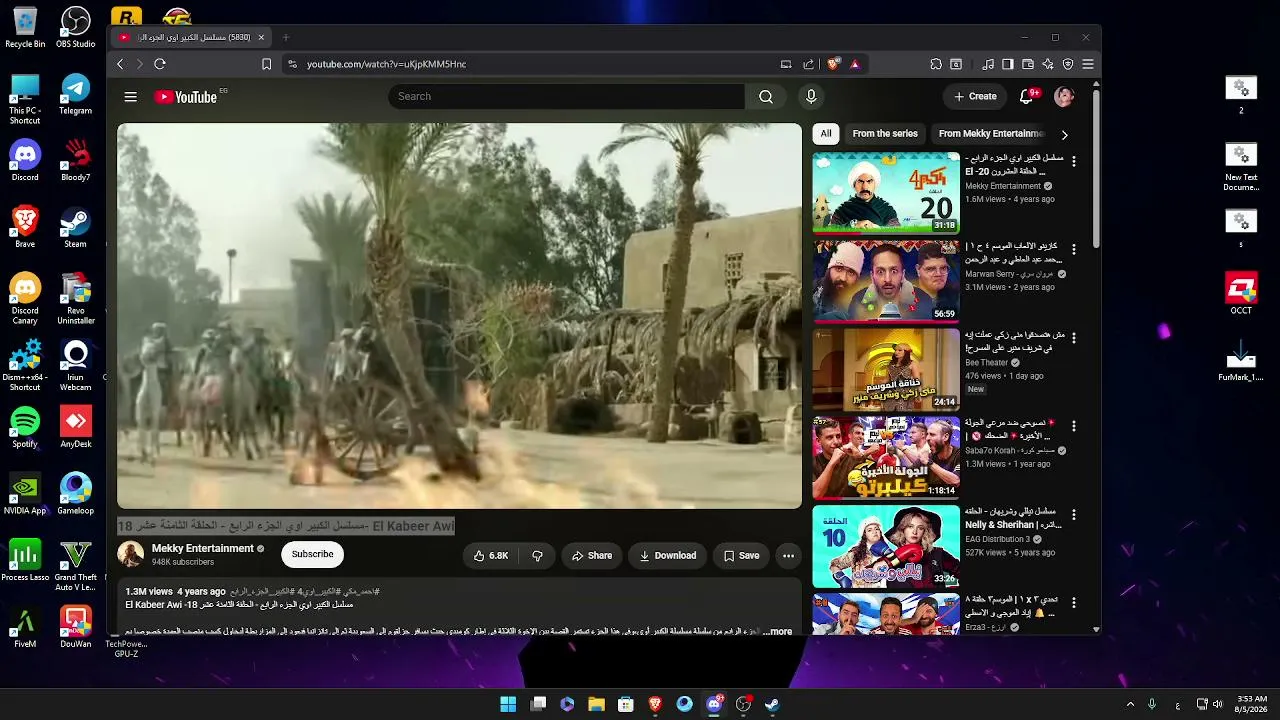Subscribe to Mekky Entertainment
Screen dimensions: 1280x720
[x=312, y=554]
